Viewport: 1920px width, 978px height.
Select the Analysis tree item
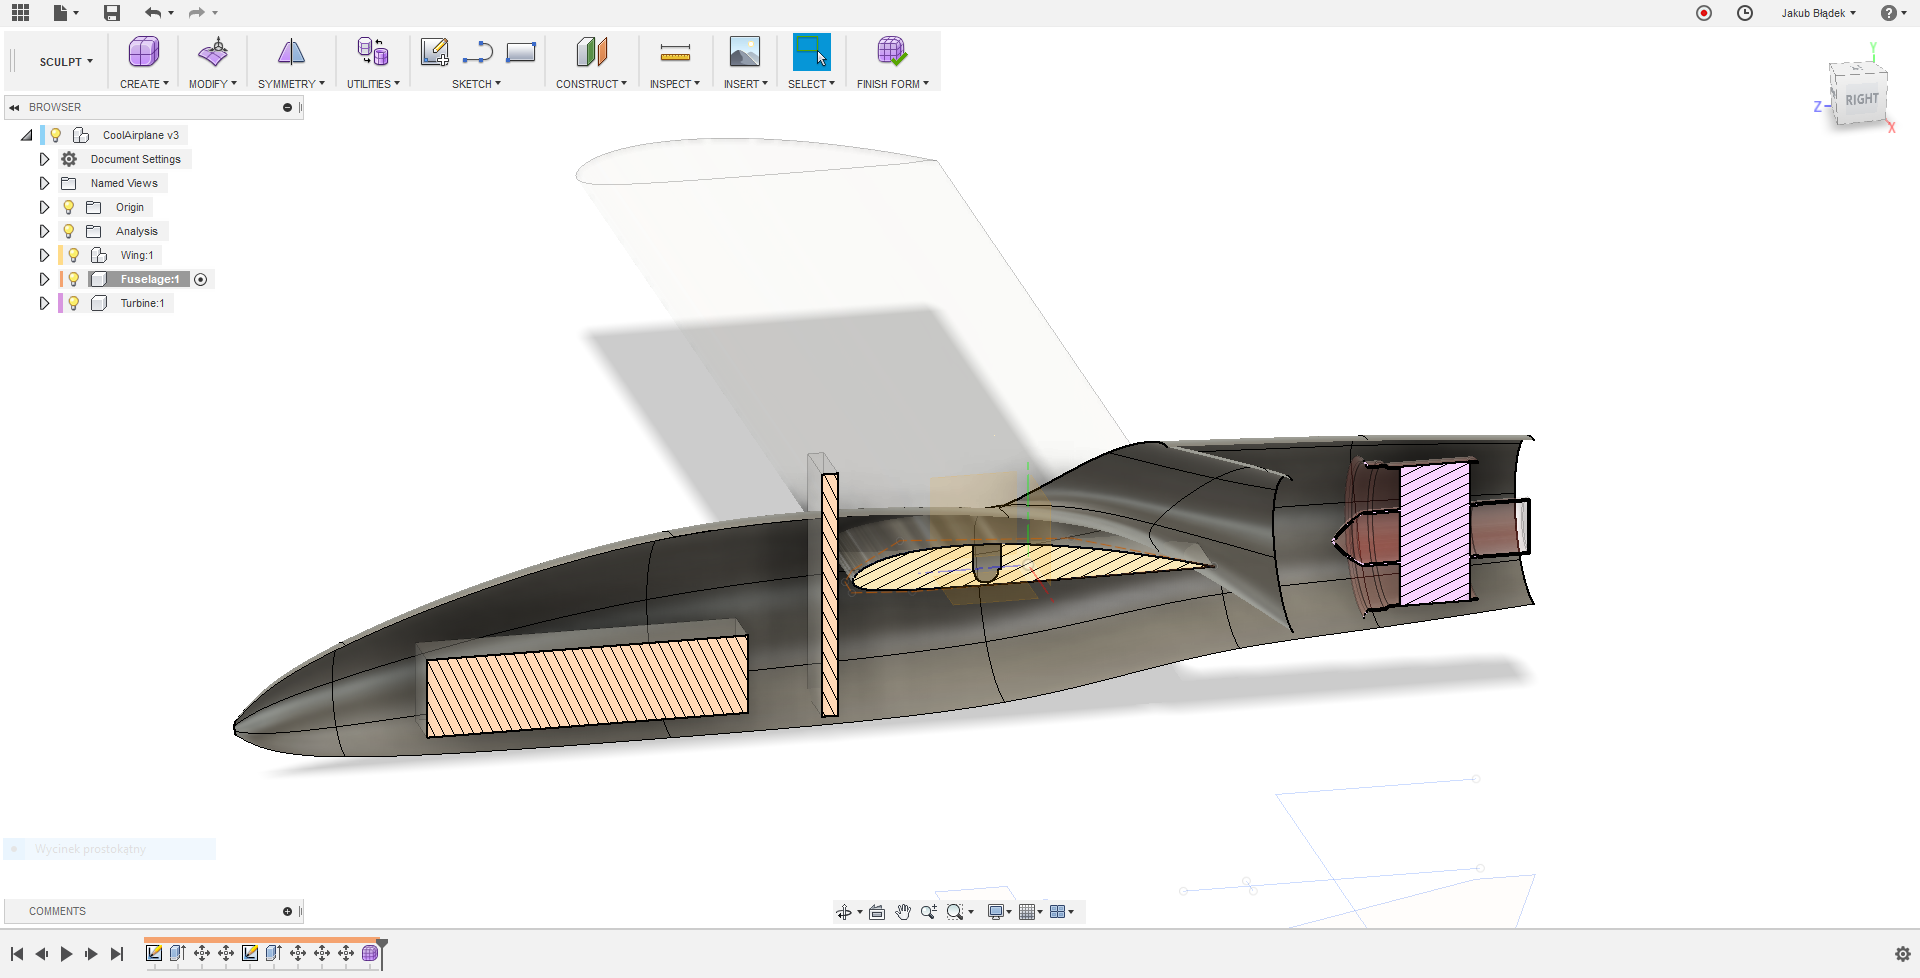point(136,231)
